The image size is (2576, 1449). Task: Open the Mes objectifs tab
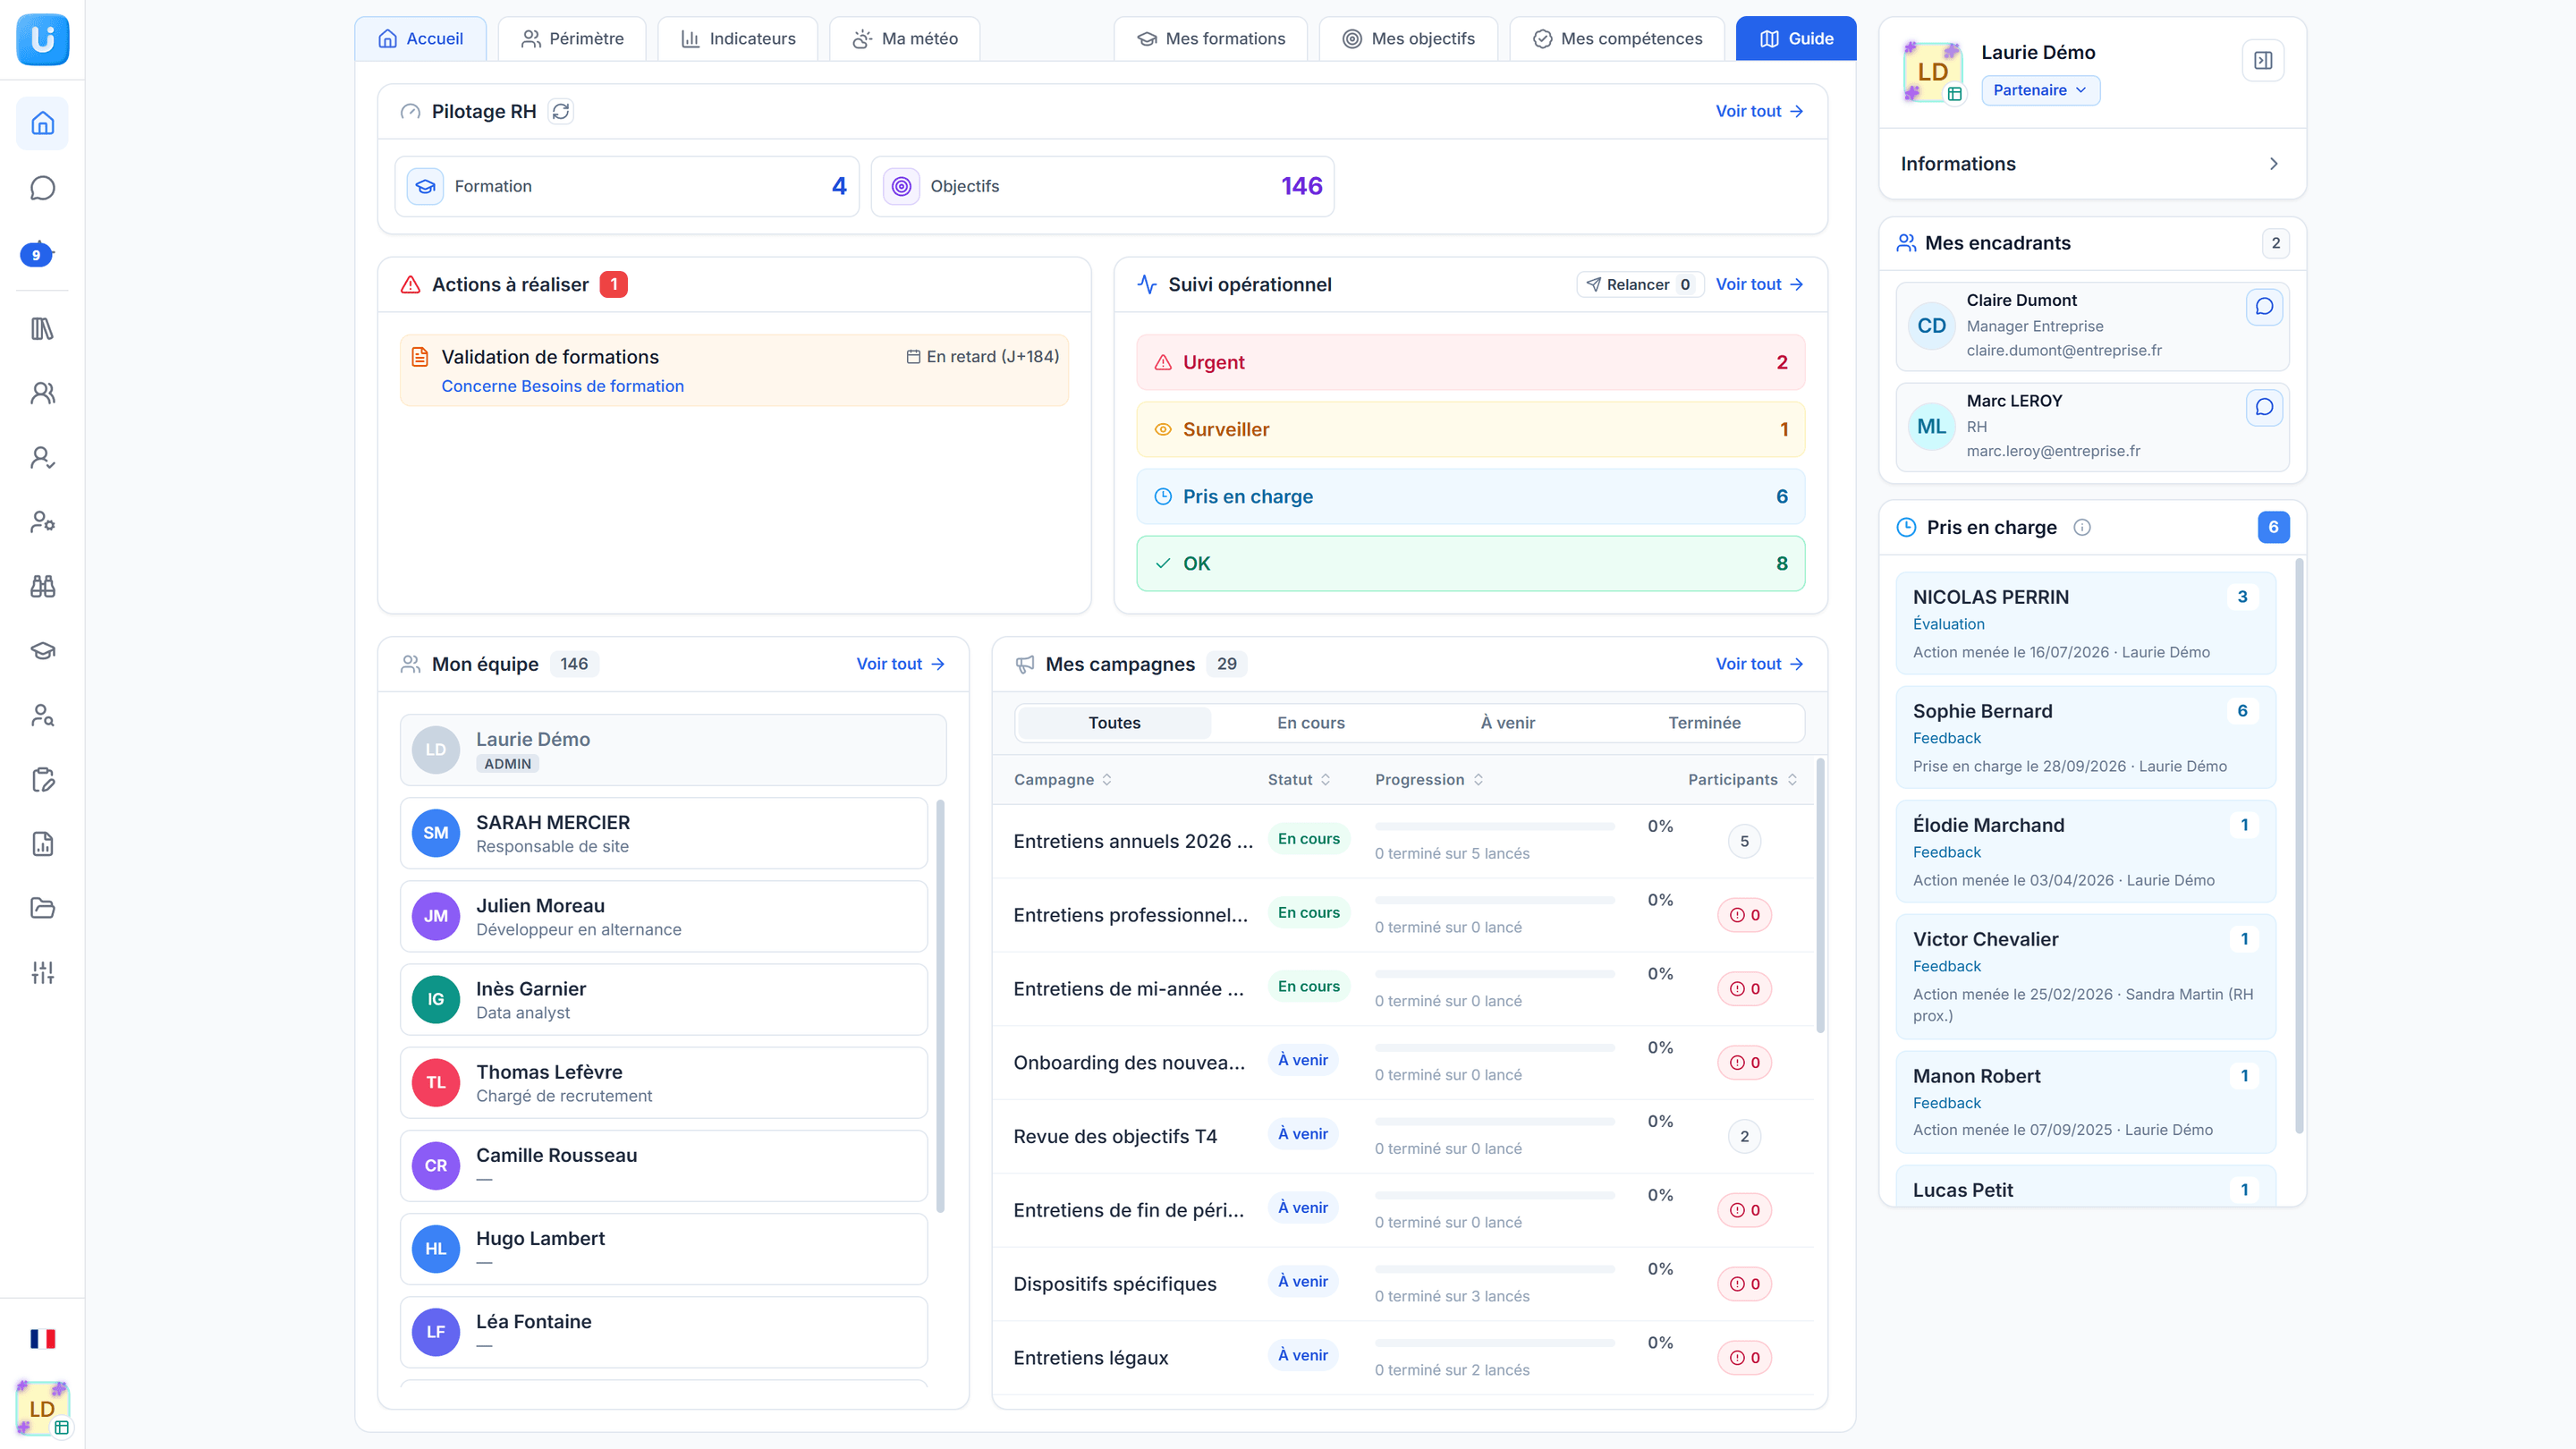[1408, 39]
